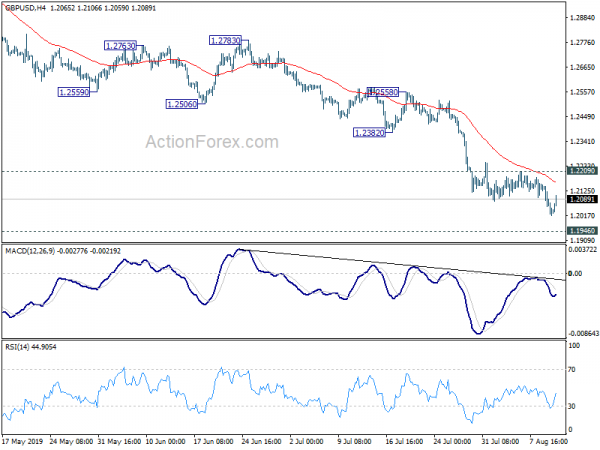This screenshot has width=600, height=450.
Task: Click the 17 Jun 08:00 date label
Action: tap(214, 442)
